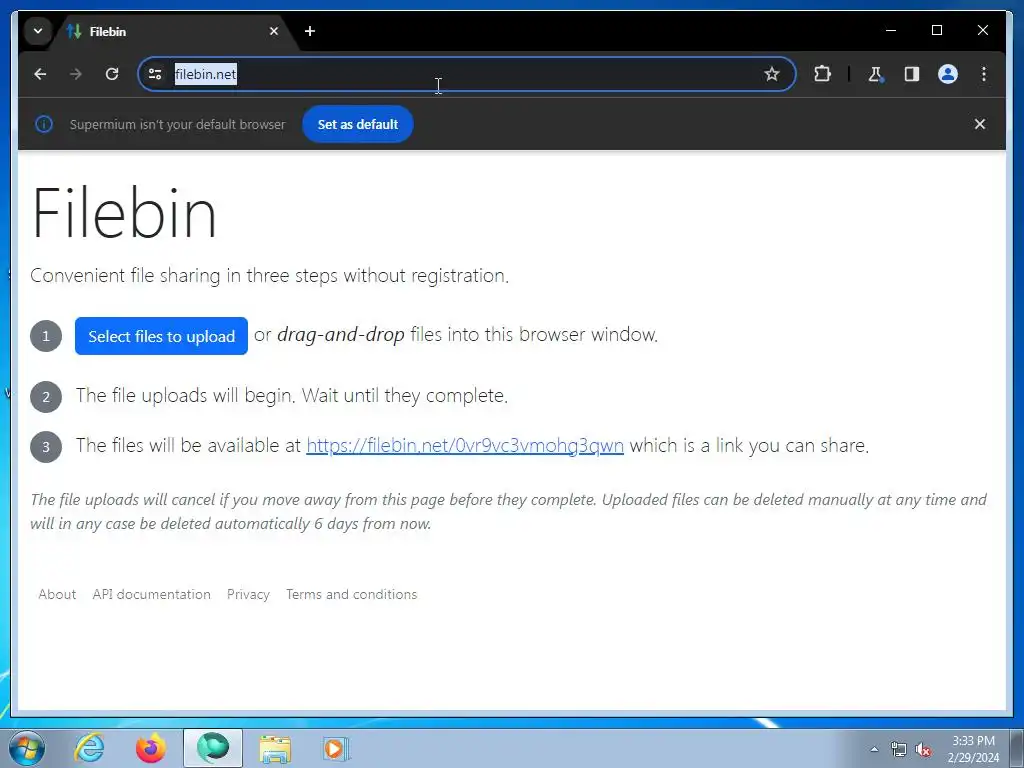The image size is (1024, 768).
Task: Open a new tab with plus button
Action: click(x=310, y=31)
